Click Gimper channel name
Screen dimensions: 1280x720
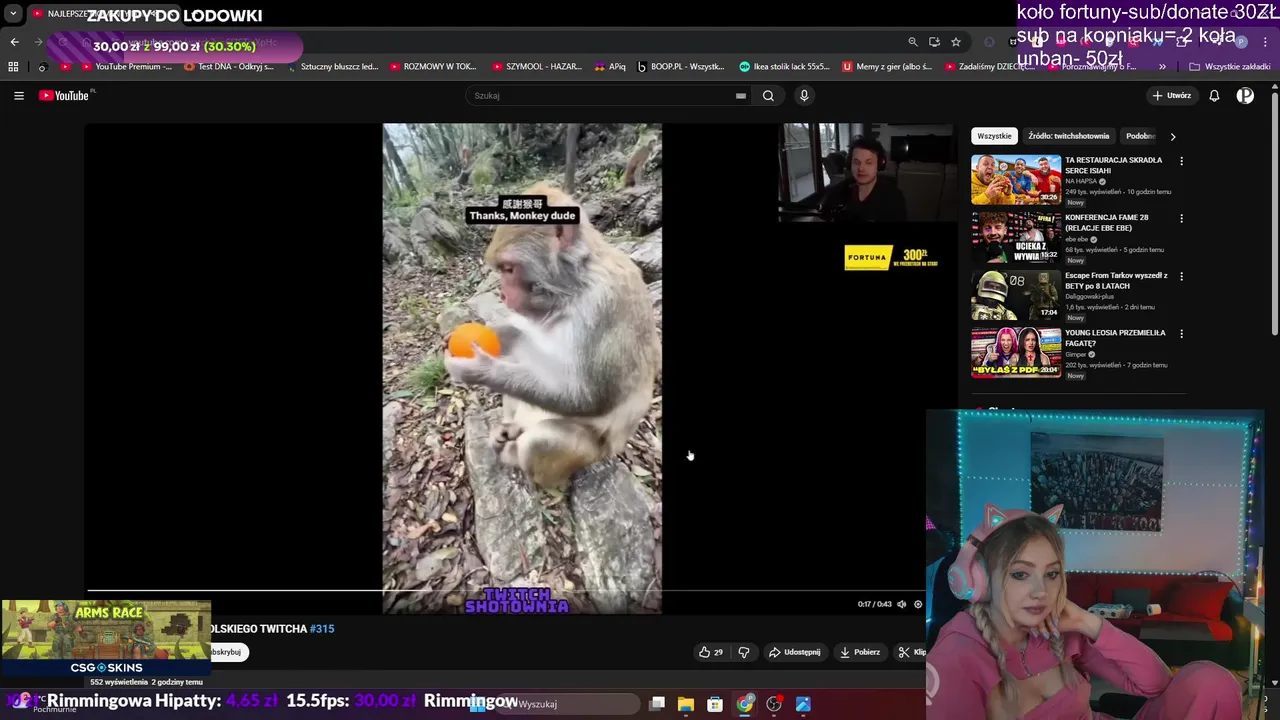pyautogui.click(x=1076, y=354)
